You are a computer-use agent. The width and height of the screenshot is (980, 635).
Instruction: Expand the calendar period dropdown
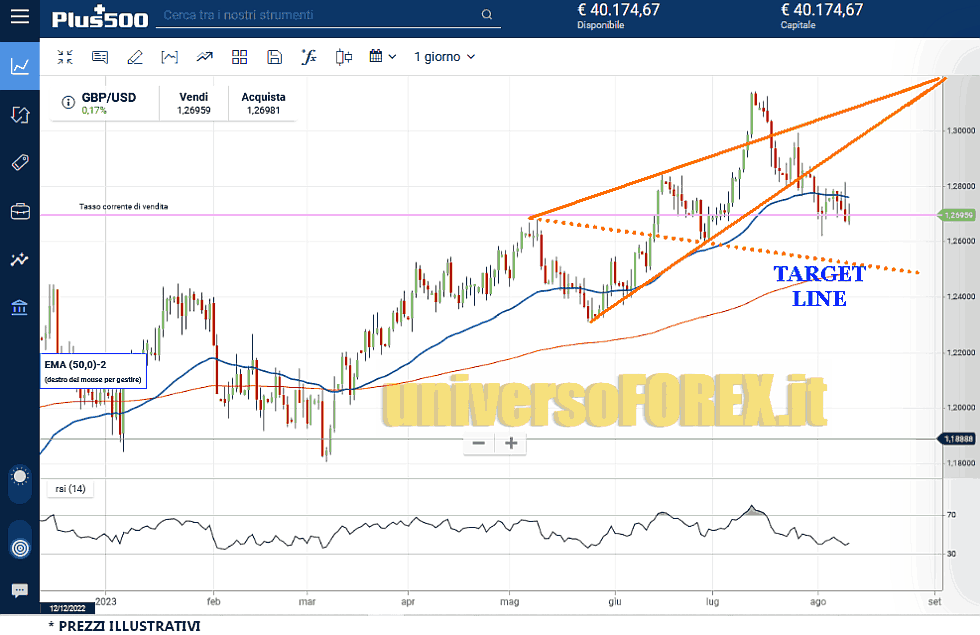(382, 57)
